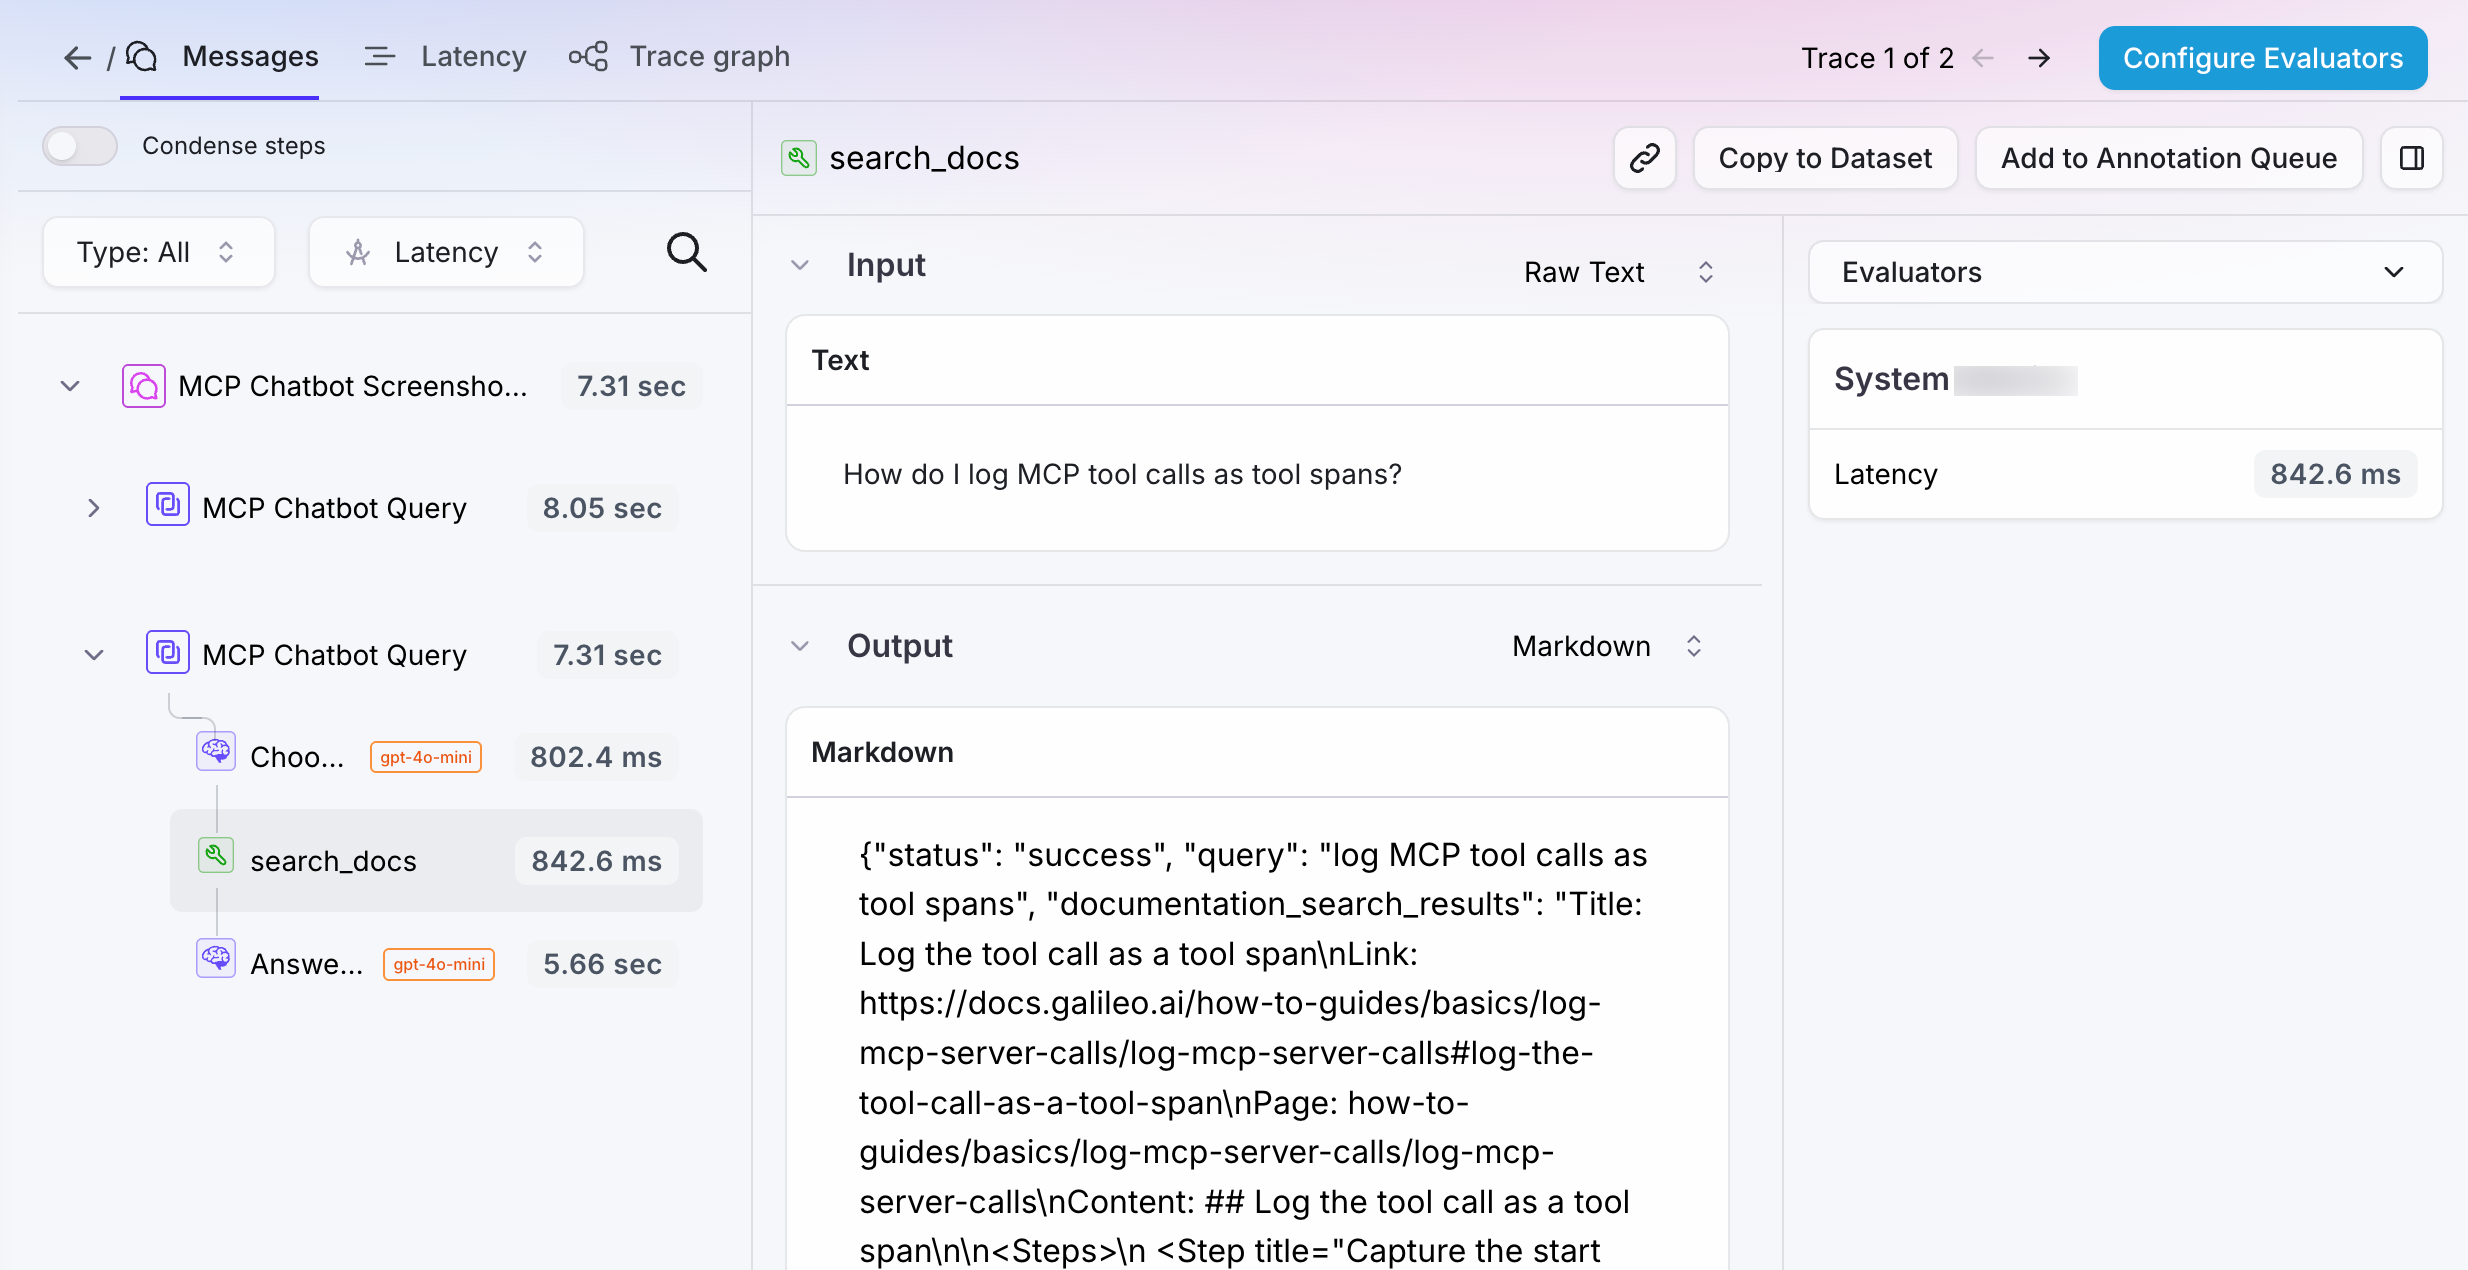This screenshot has width=2468, height=1270.
Task: Click the Markdown output content text
Action: coord(1253,1052)
